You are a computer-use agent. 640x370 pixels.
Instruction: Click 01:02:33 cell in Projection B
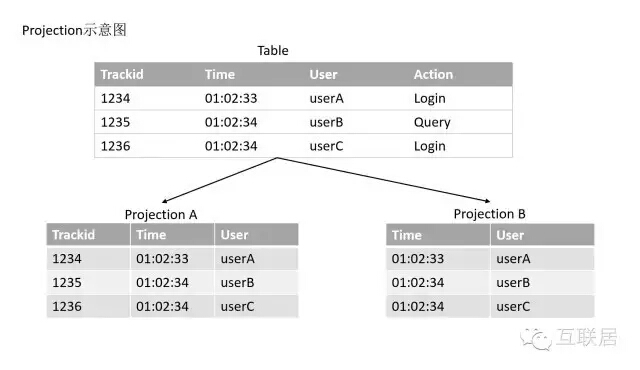pos(418,259)
